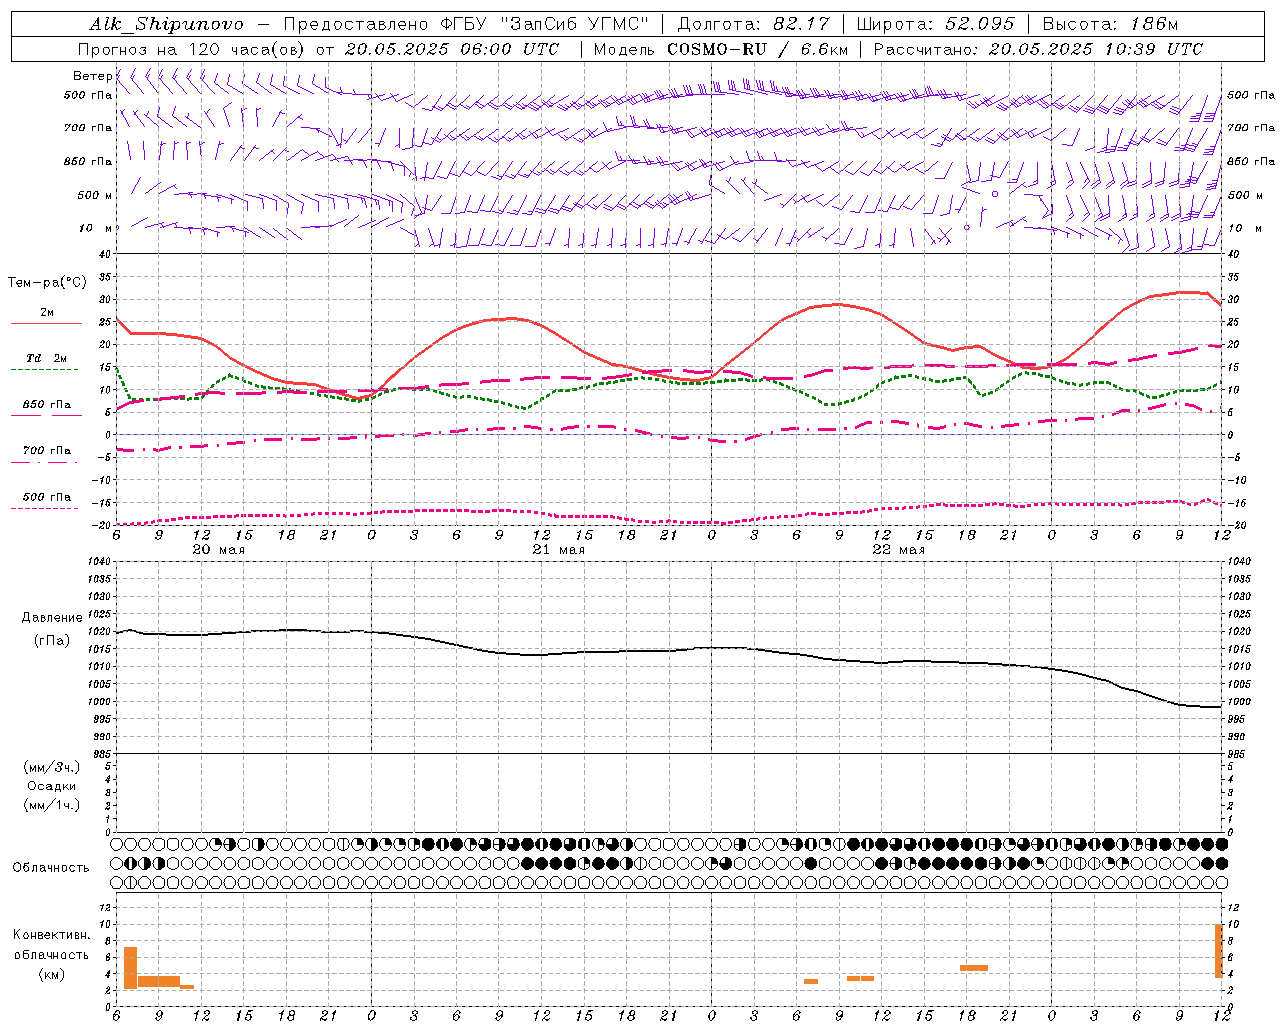1280x1024 pixels.
Task: Click the tall orange bar at the chart's final hour
Action: click(1219, 951)
